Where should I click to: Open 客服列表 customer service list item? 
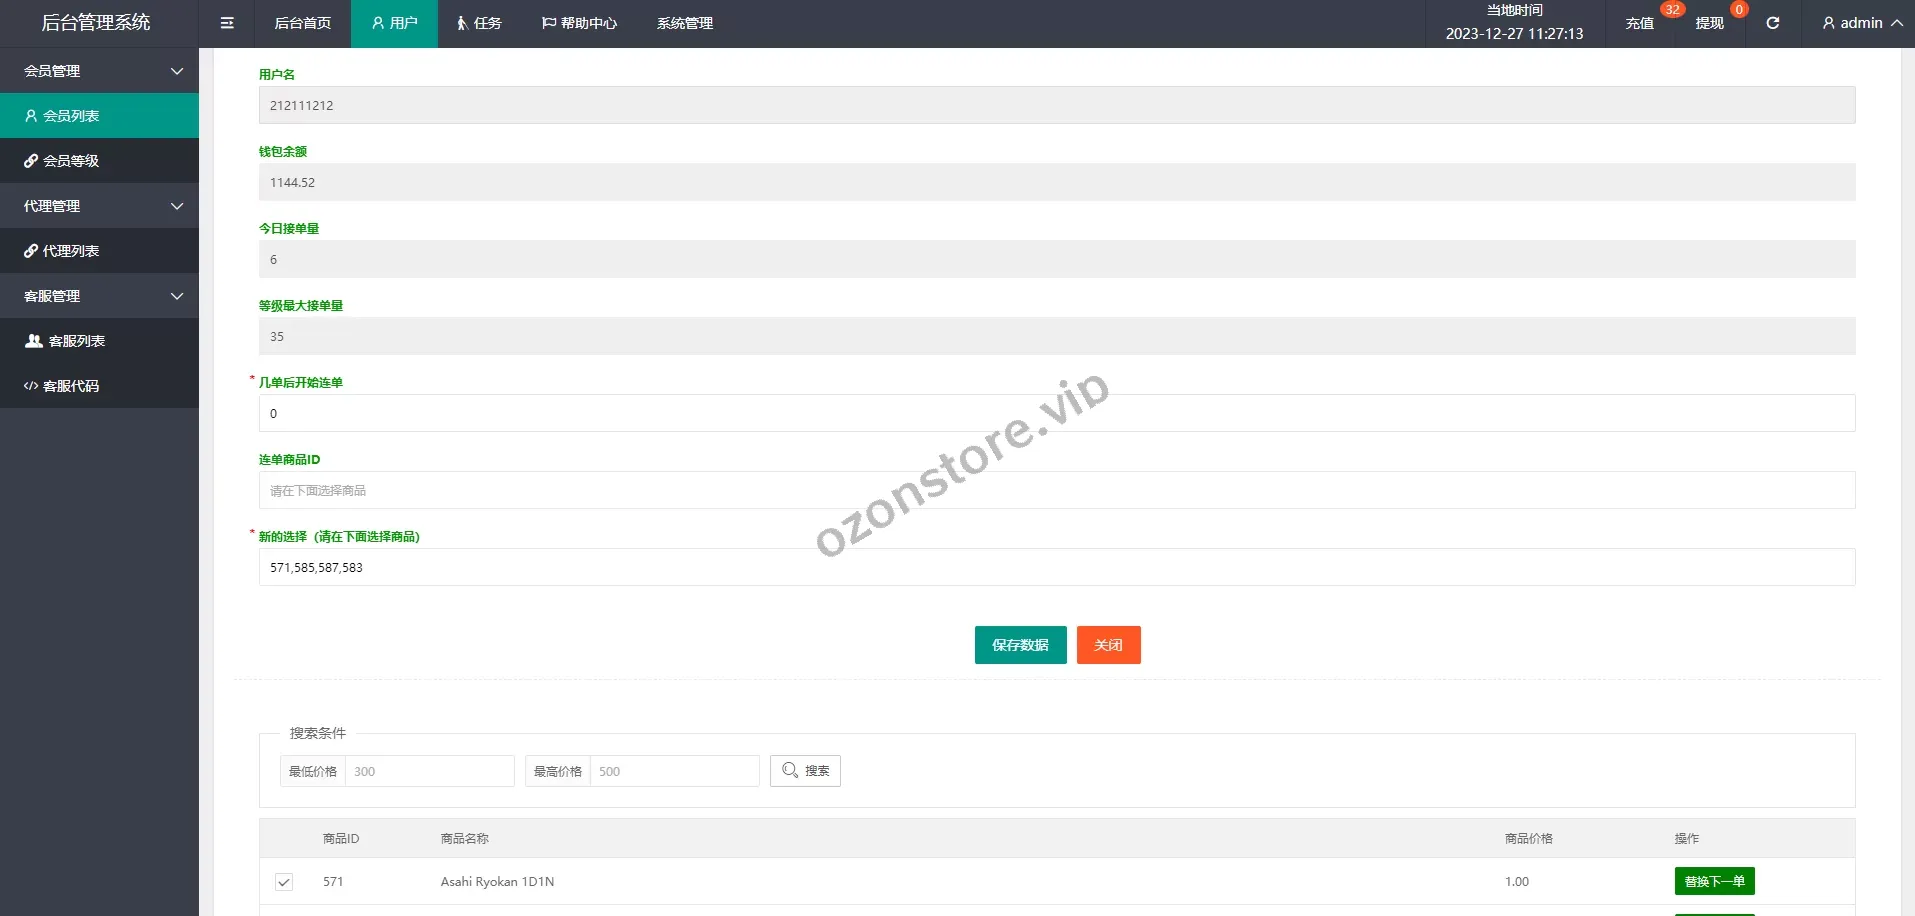click(76, 341)
